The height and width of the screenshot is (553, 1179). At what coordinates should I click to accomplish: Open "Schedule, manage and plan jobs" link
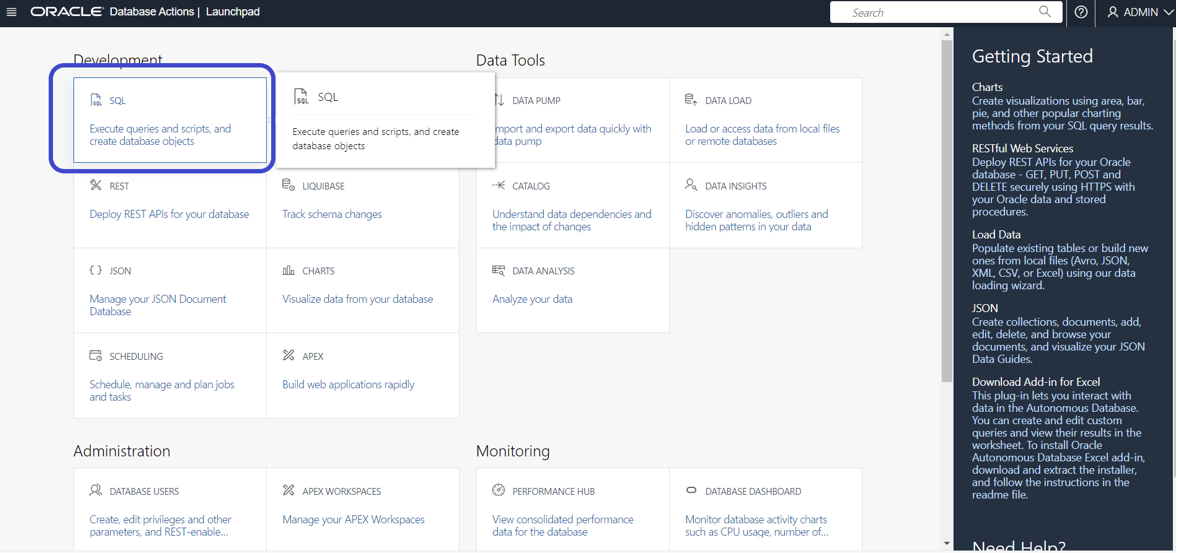coord(162,390)
